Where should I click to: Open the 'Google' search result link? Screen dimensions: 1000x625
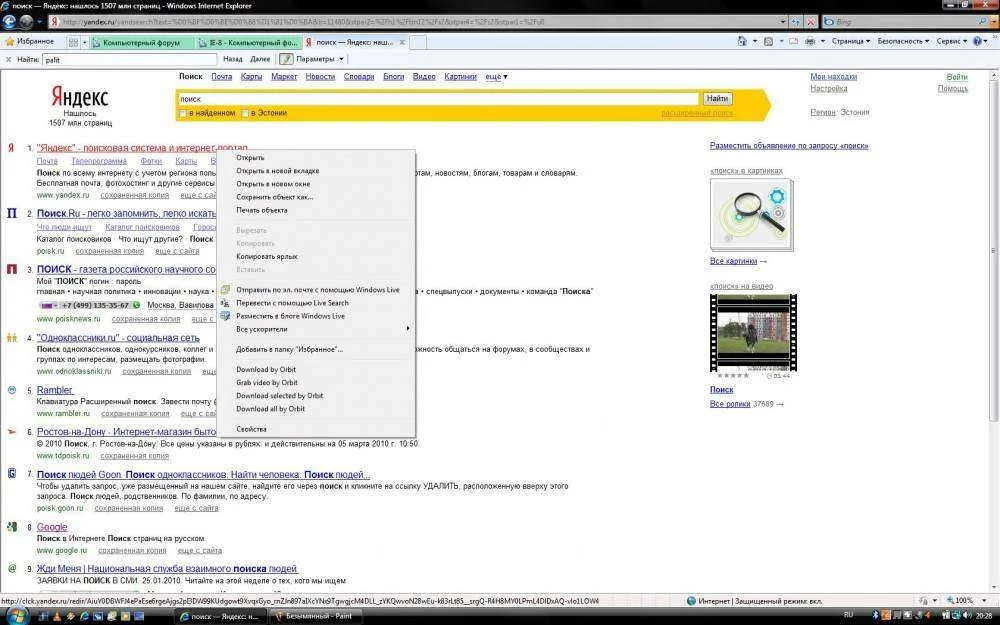click(52, 527)
